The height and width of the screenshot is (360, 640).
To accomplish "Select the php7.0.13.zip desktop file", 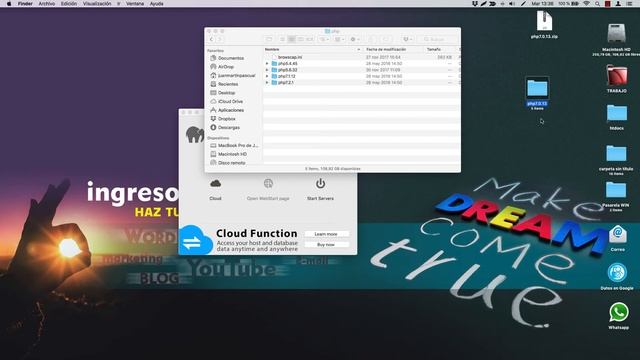I will pos(544,24).
